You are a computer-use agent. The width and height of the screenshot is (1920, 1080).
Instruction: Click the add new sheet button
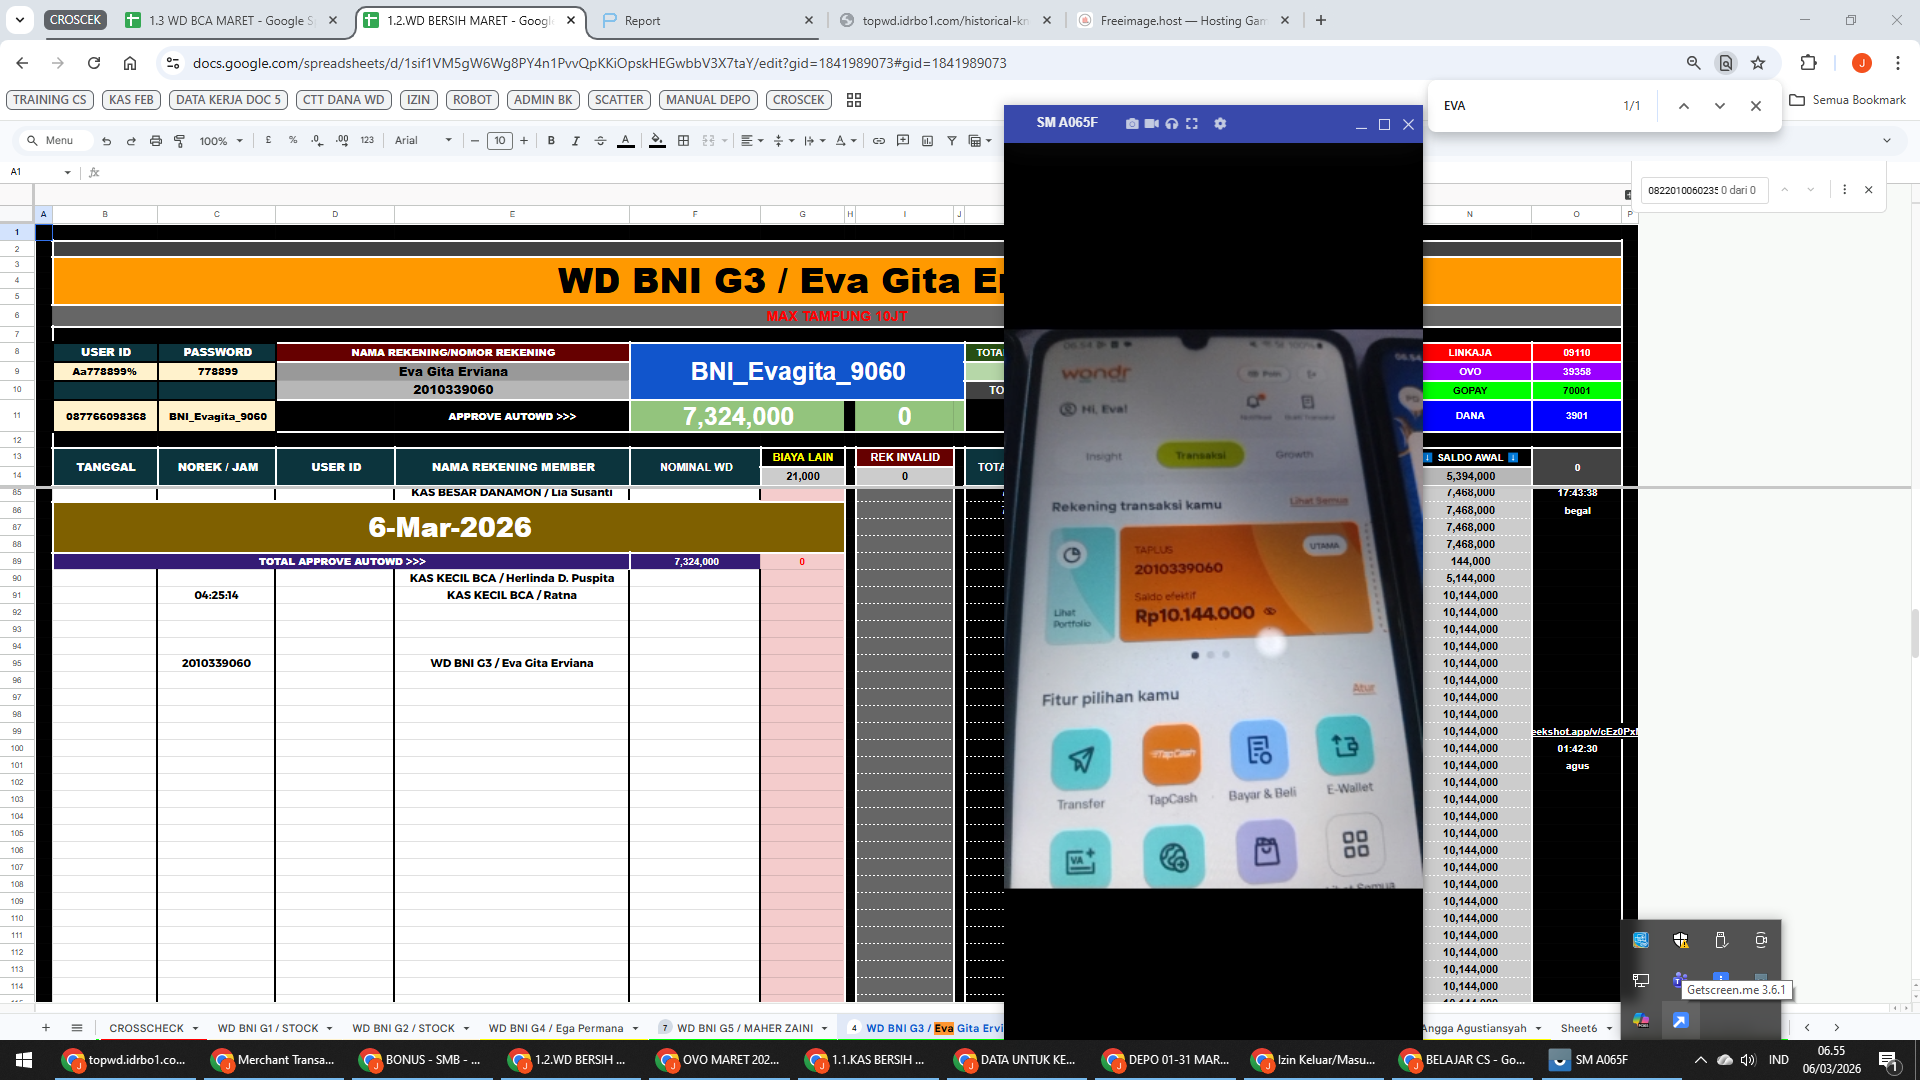tap(45, 1028)
